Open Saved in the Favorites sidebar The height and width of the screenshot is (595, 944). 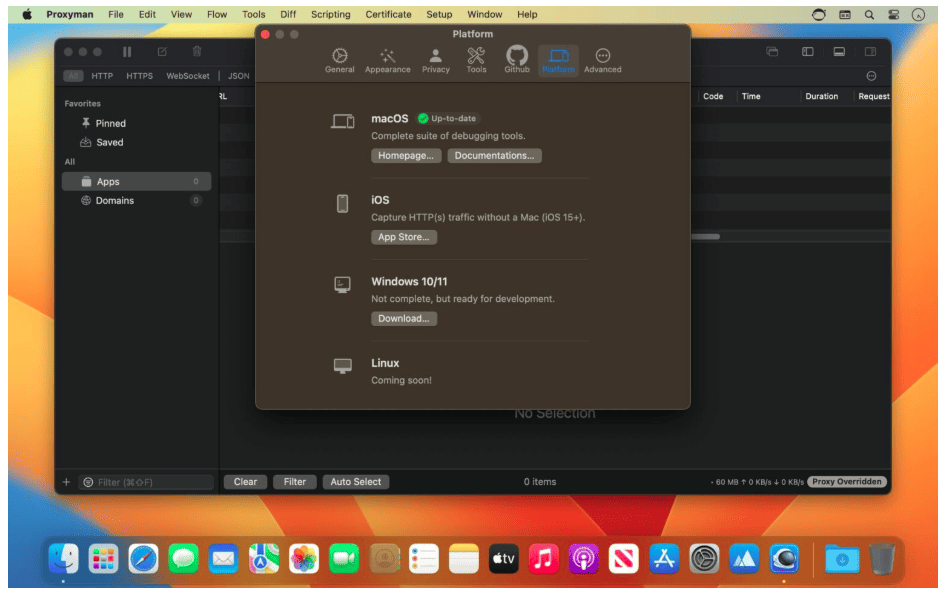click(136, 142)
